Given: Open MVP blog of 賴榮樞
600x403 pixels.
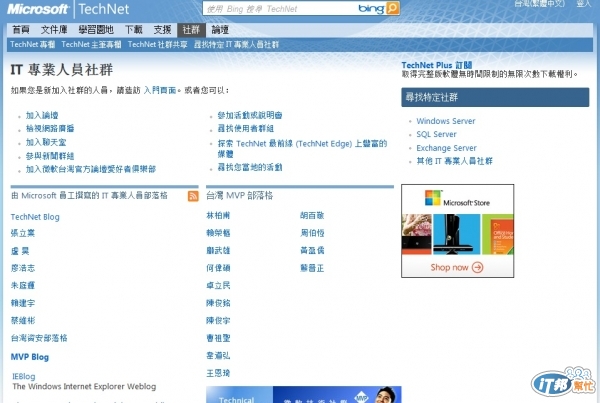Looking at the screenshot, I should pos(218,233).
